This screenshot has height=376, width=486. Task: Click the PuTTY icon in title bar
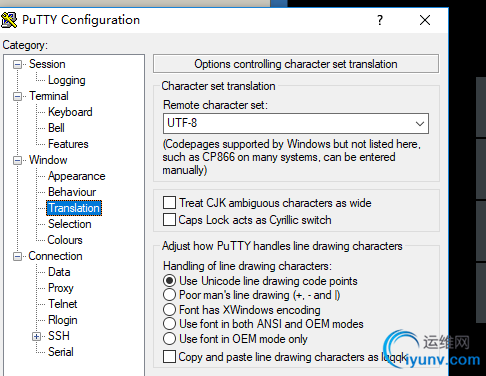tap(9, 20)
